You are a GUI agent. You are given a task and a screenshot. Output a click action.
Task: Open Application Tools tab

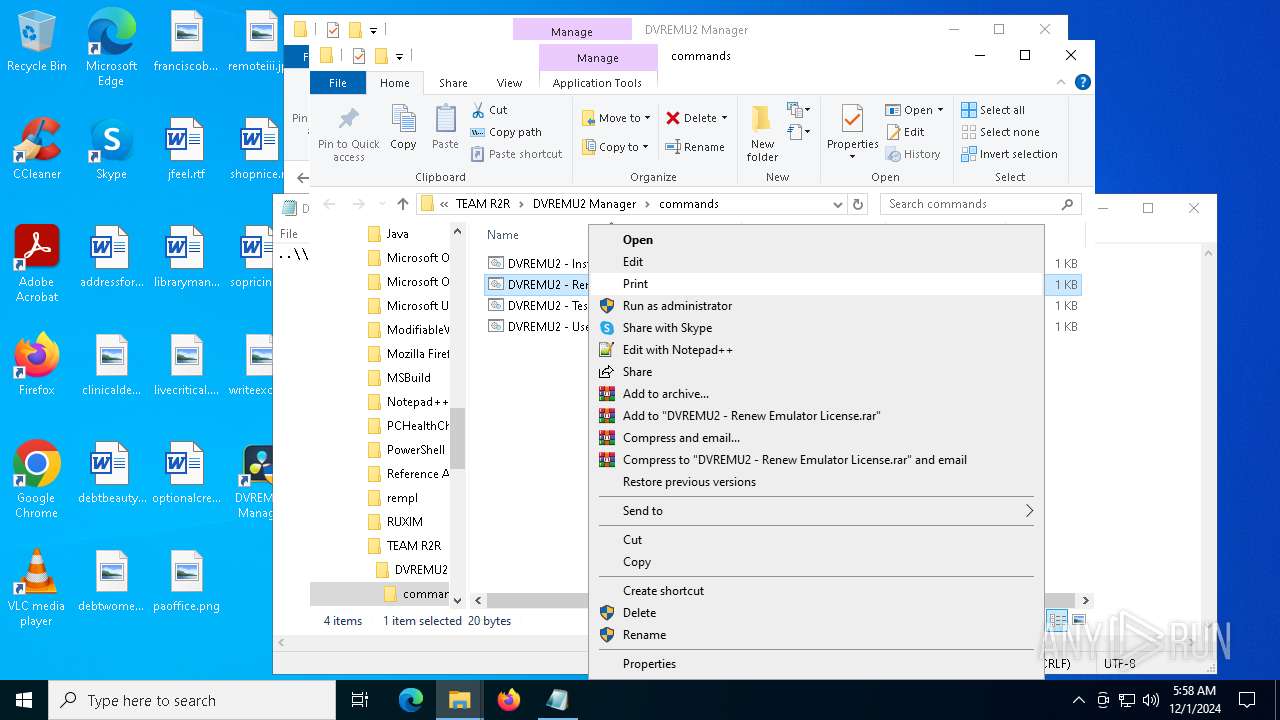(x=597, y=83)
